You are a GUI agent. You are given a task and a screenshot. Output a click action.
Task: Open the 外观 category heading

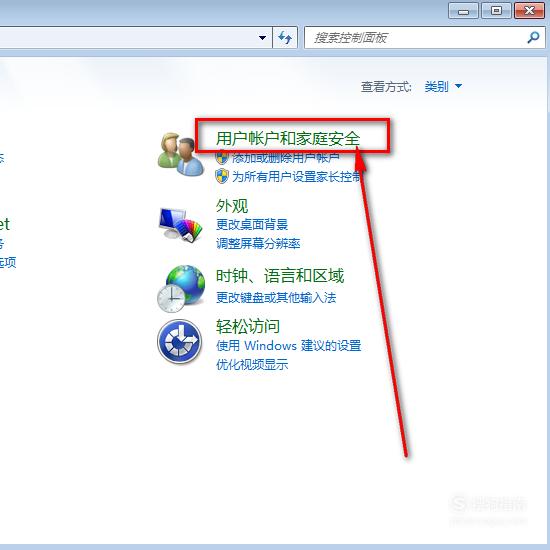point(232,206)
